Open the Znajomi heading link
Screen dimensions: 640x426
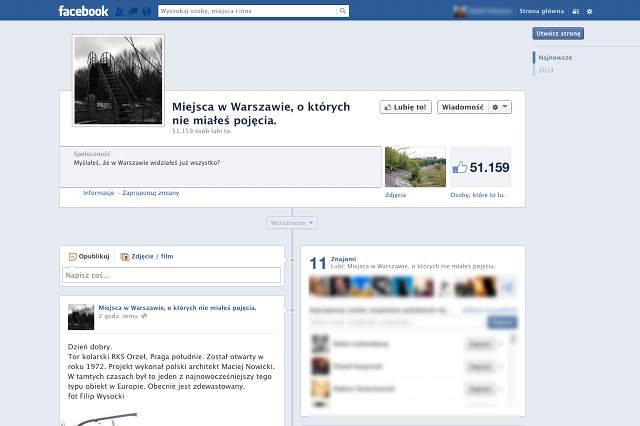(x=343, y=259)
